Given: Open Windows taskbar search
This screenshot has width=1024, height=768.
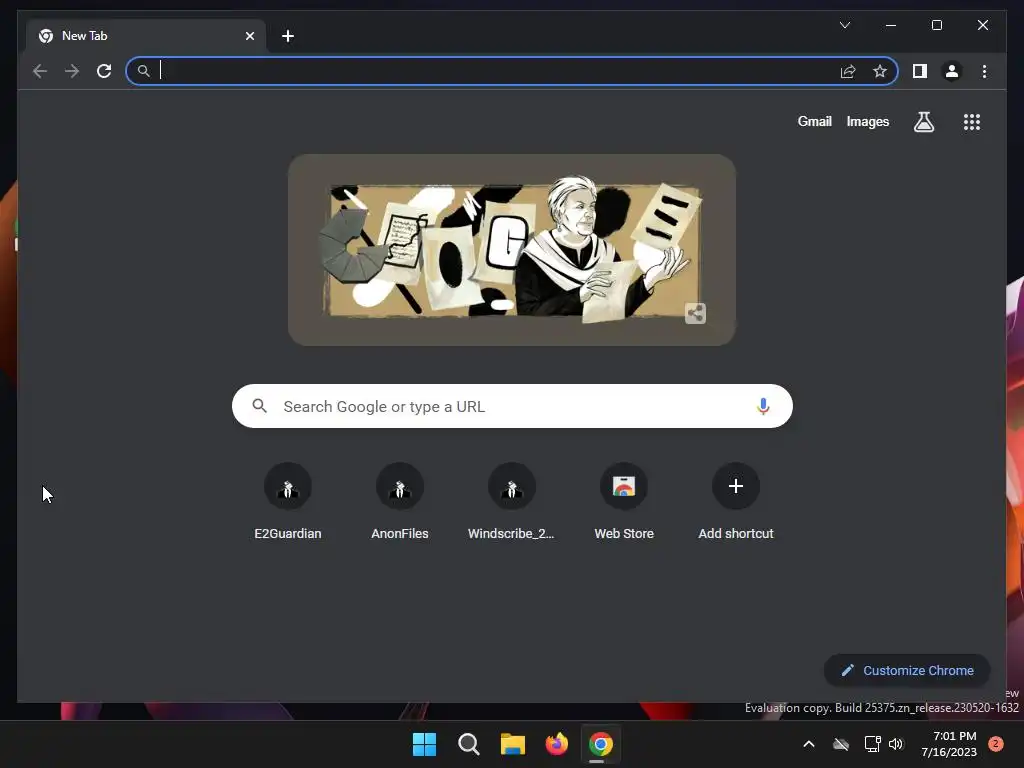Looking at the screenshot, I should click(x=468, y=744).
